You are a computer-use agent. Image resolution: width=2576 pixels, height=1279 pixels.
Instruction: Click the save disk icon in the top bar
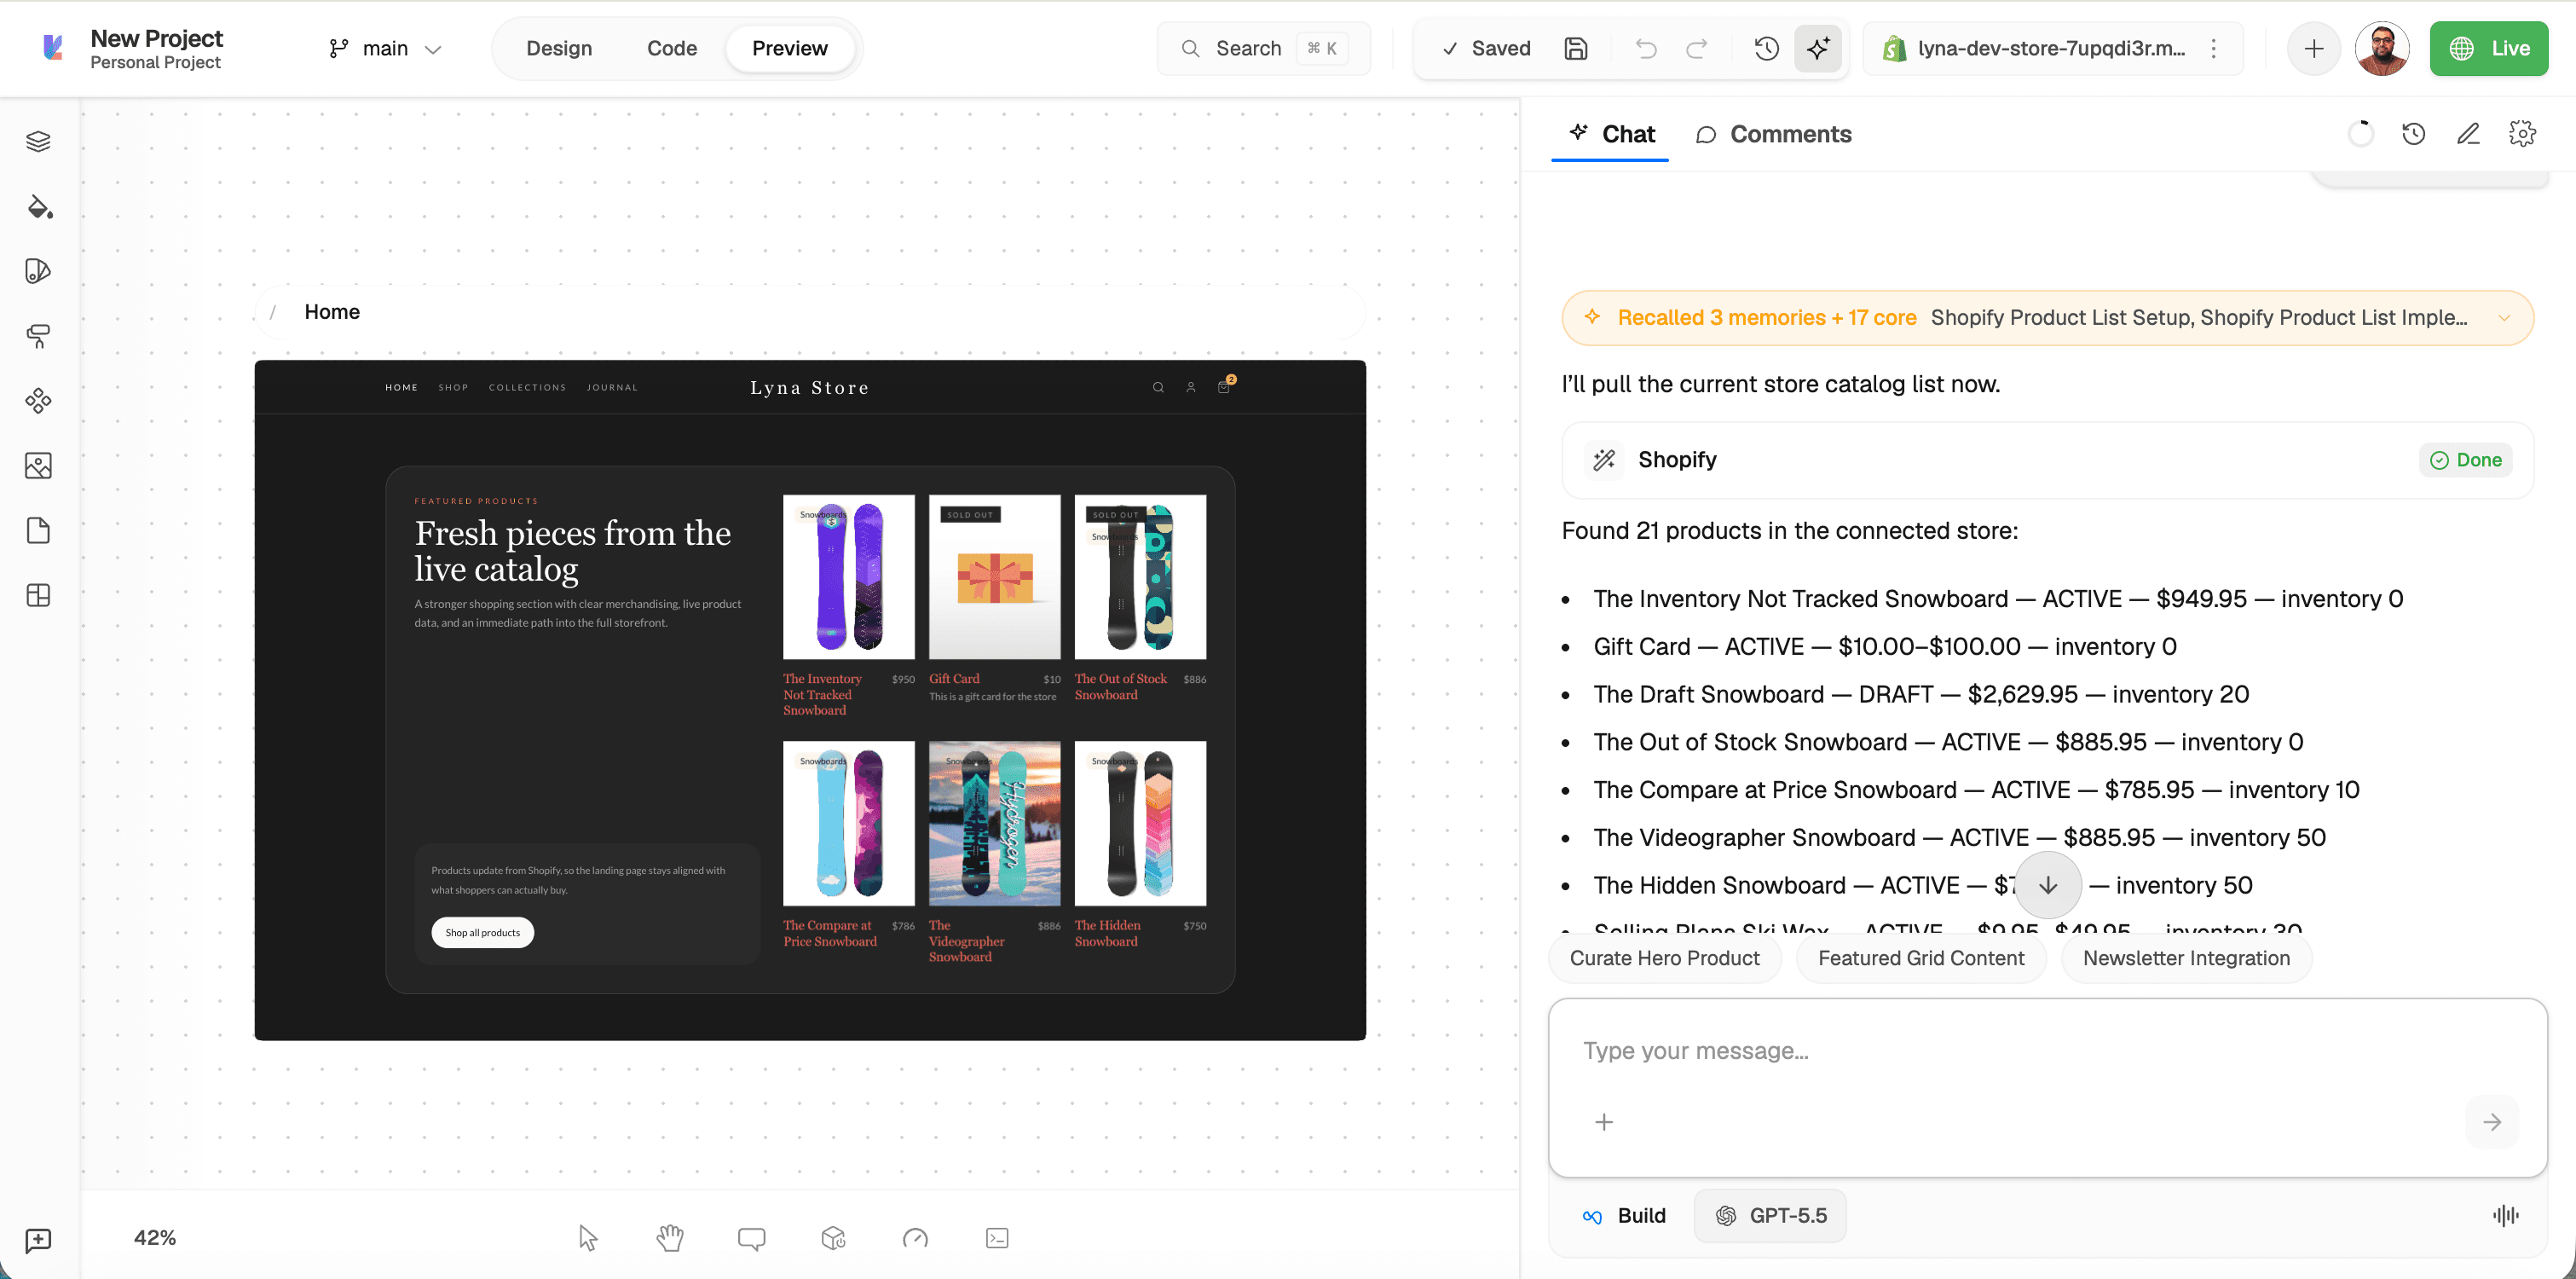(x=1576, y=48)
